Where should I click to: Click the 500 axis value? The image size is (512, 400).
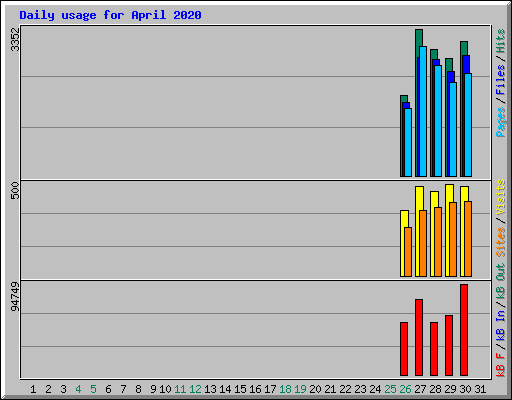tap(15, 190)
